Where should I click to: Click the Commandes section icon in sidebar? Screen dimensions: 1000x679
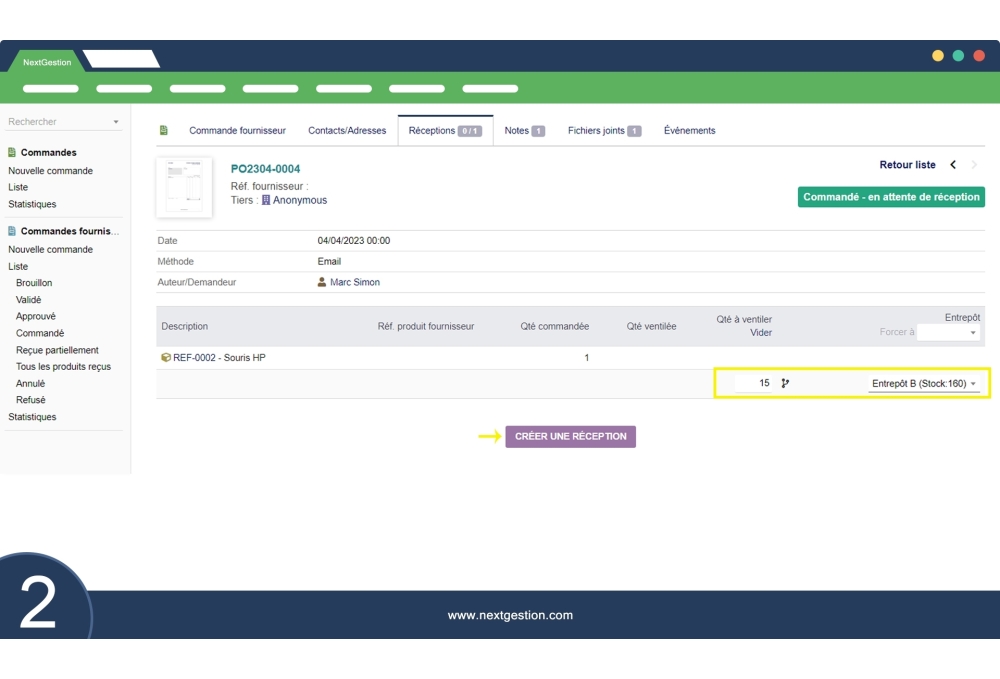(12, 153)
